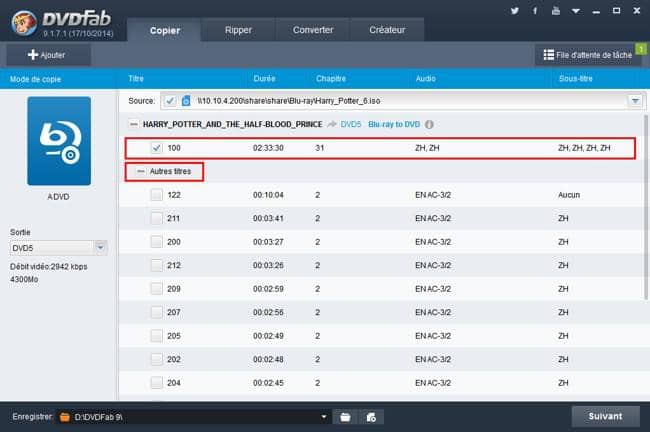Click the info icon next to Blu-ray to DVD
The height and width of the screenshot is (432, 650).
429,124
